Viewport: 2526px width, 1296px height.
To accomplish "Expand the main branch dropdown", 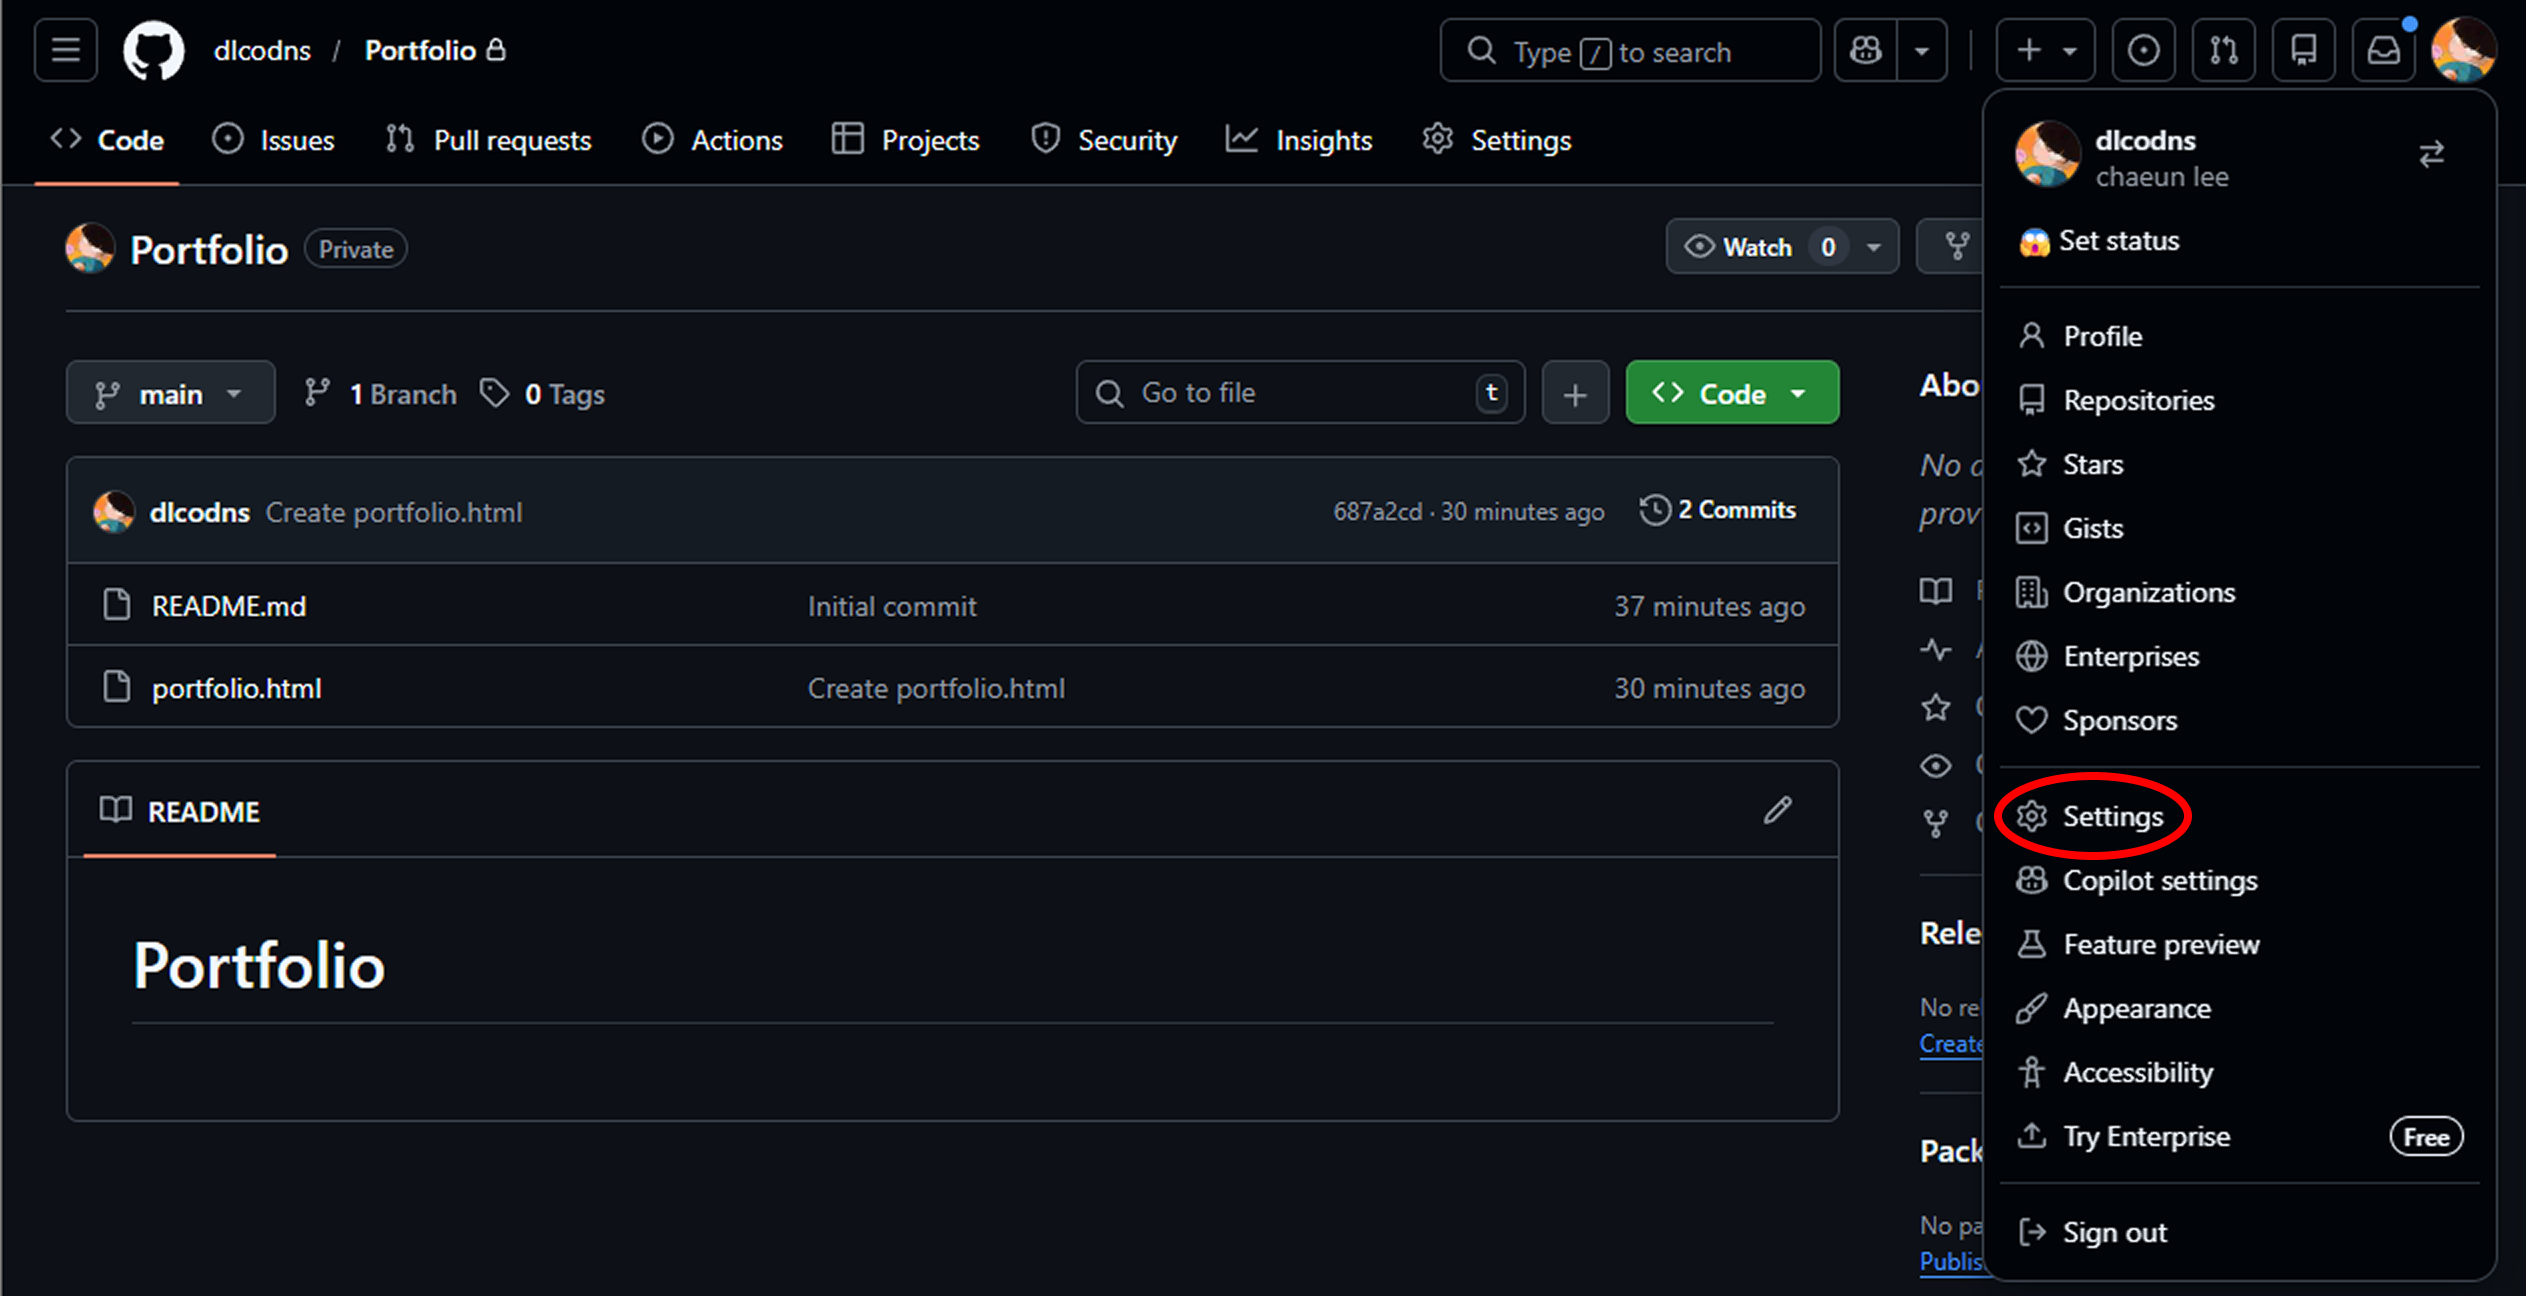I will click(x=170, y=394).
